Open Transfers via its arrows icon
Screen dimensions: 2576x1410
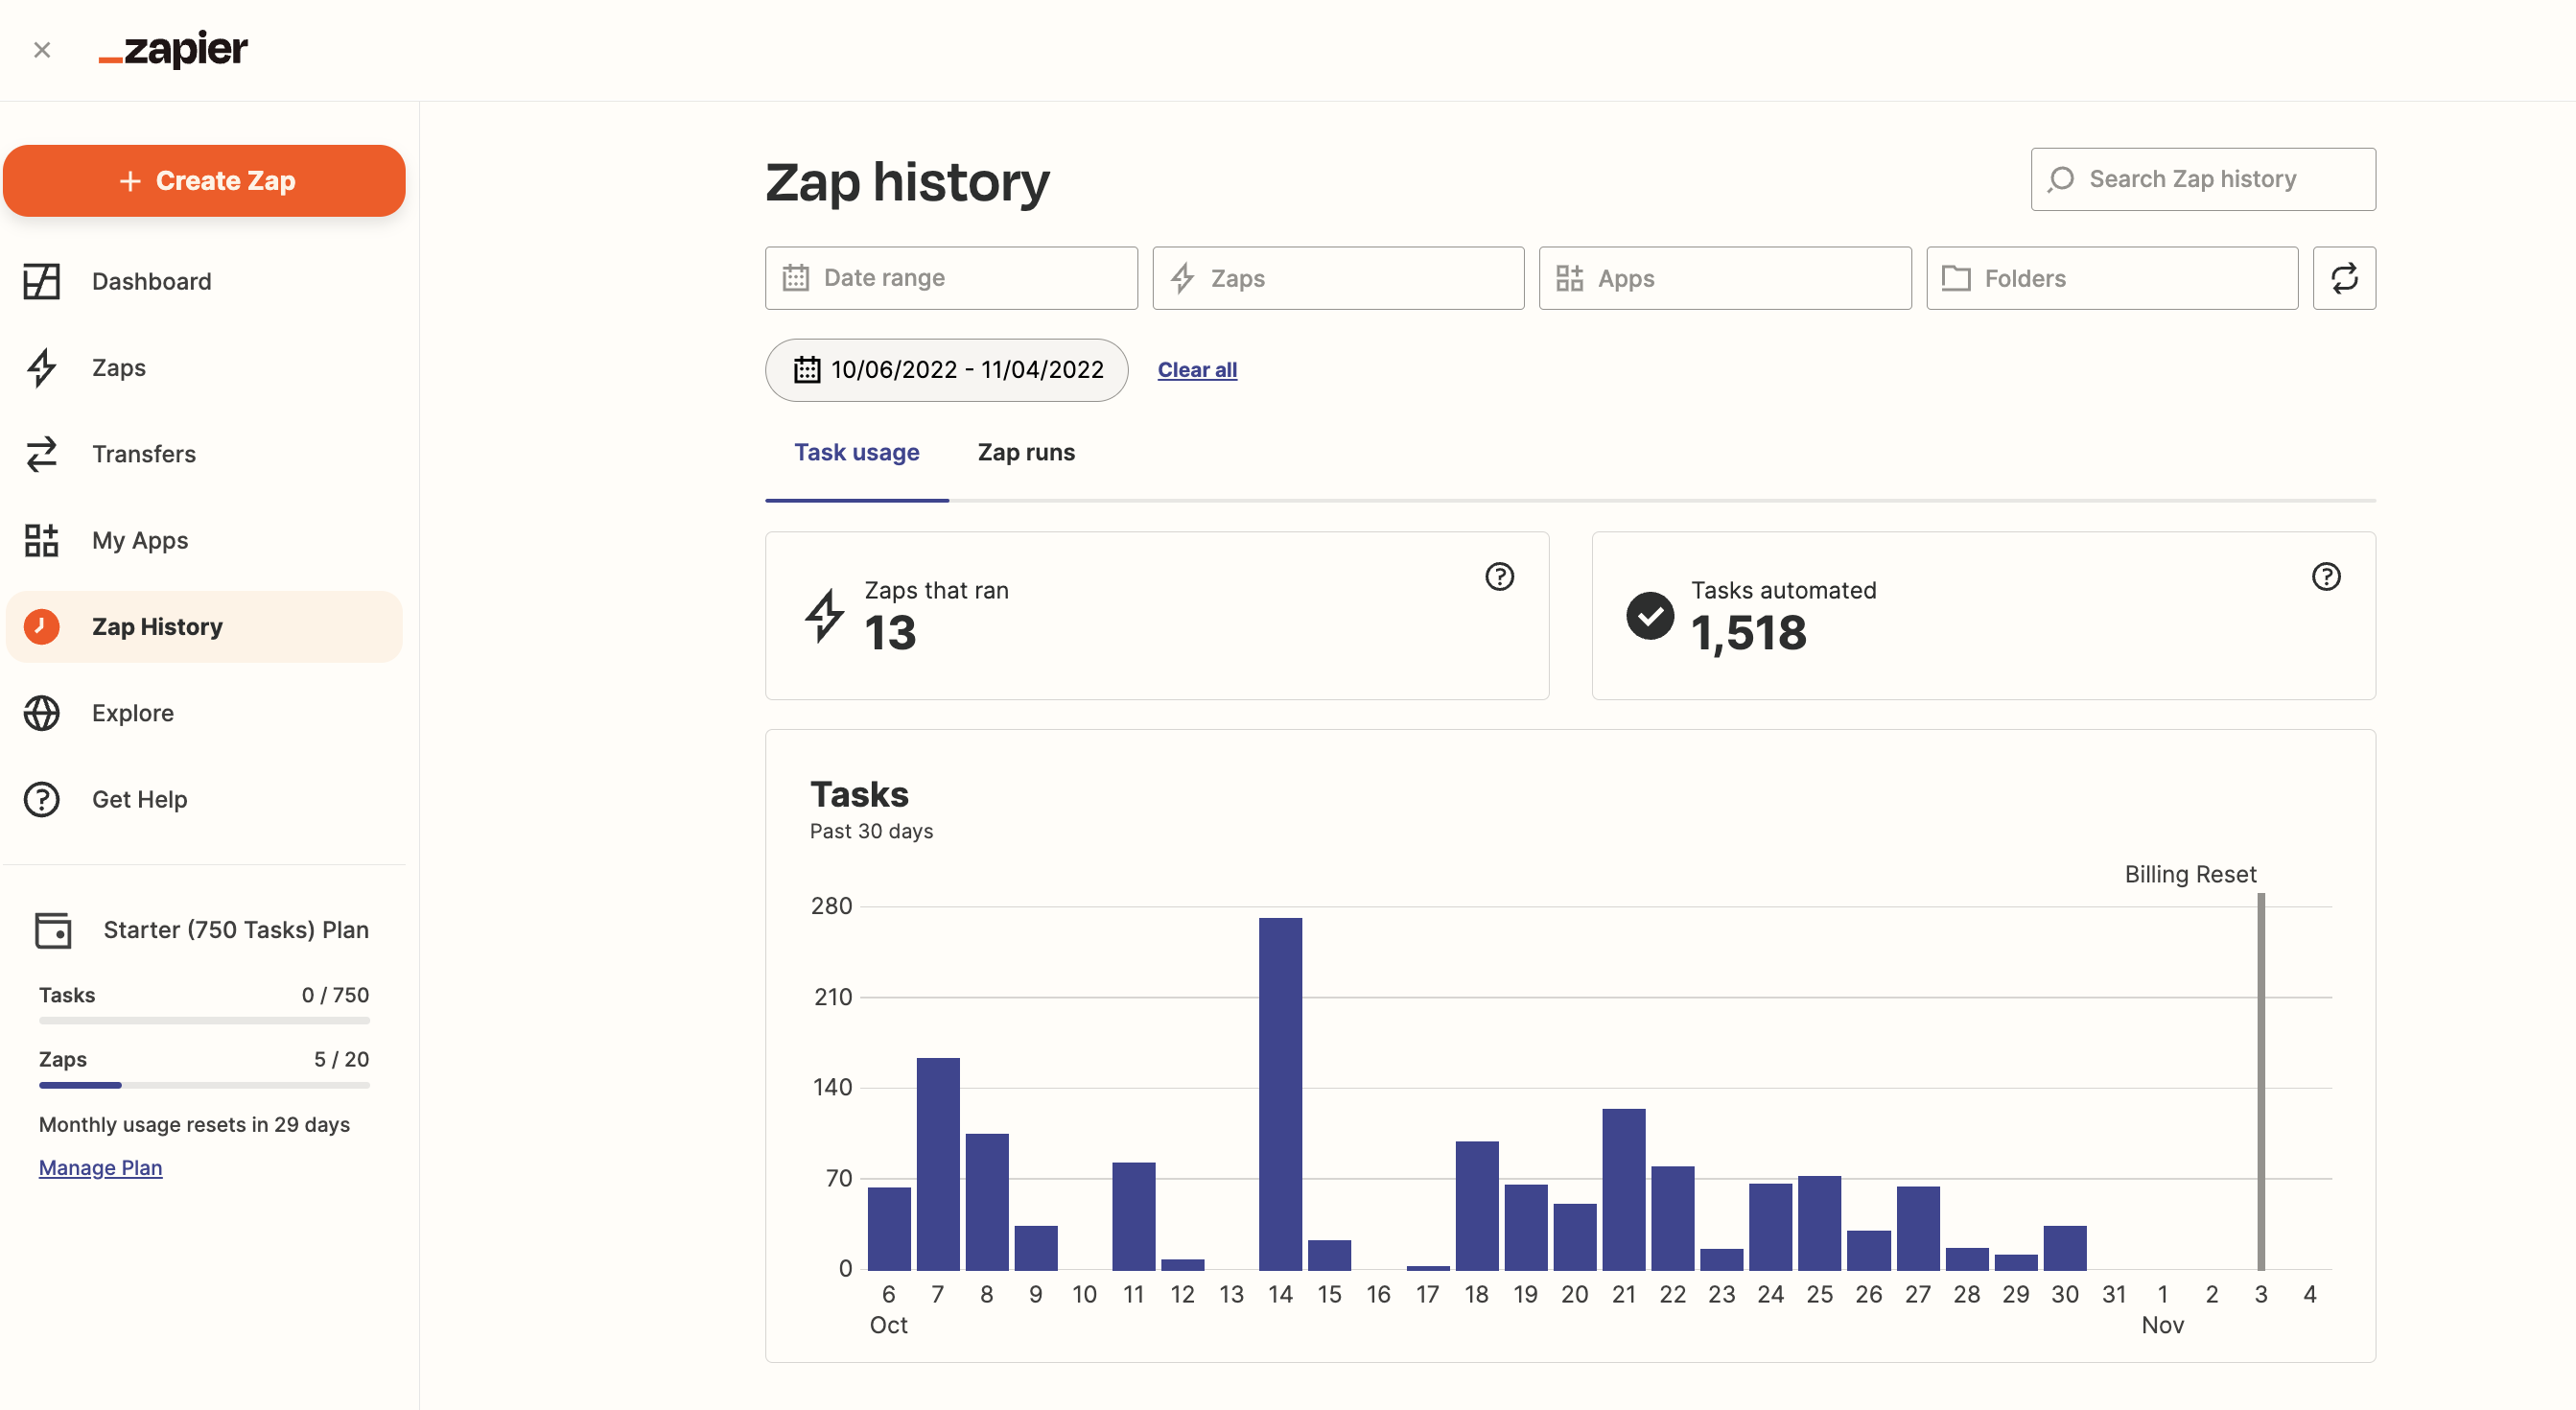point(41,454)
